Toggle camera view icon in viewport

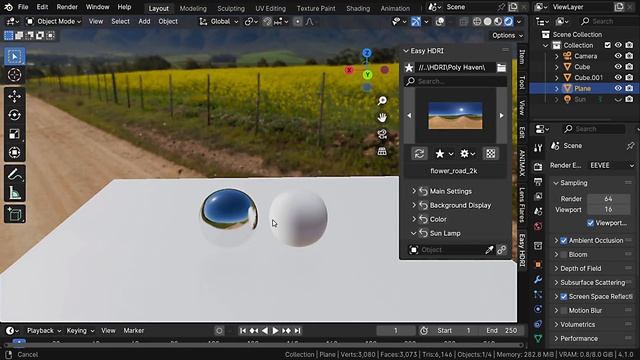pos(382,134)
